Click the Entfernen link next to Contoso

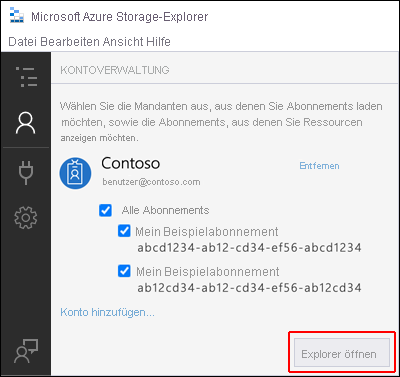[319, 166]
